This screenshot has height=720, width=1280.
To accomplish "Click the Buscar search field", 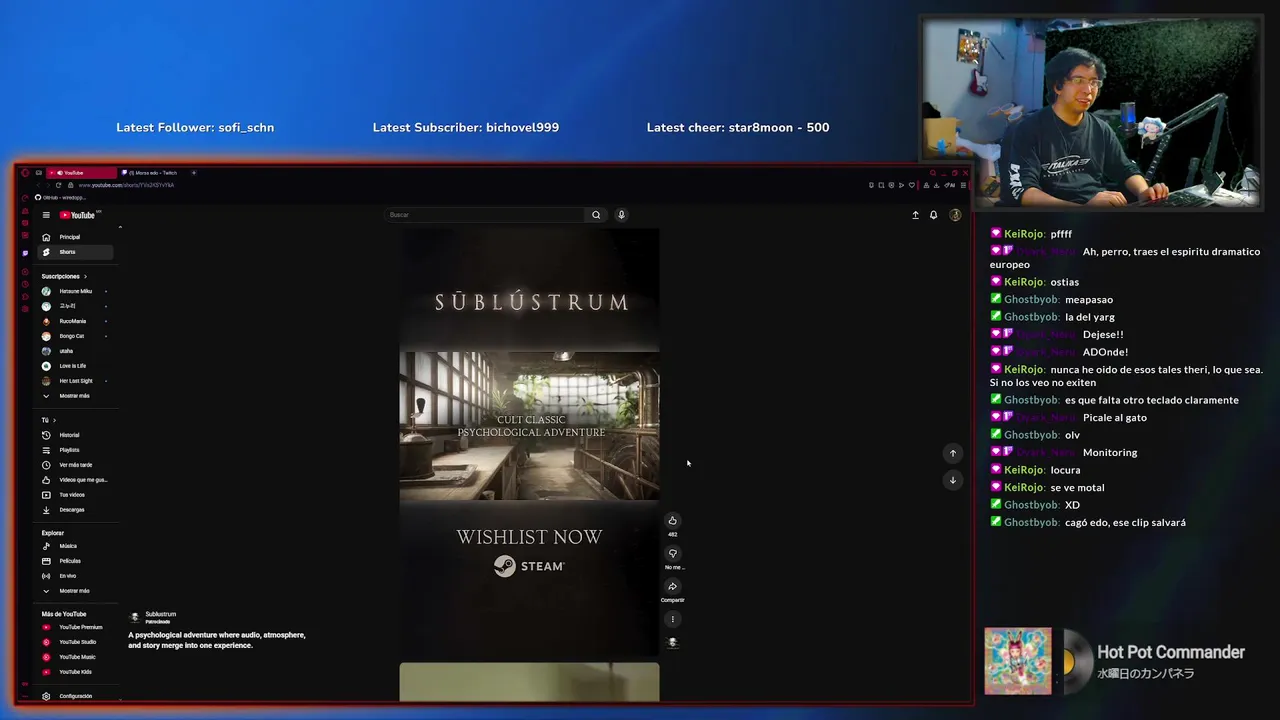I will click(x=486, y=215).
